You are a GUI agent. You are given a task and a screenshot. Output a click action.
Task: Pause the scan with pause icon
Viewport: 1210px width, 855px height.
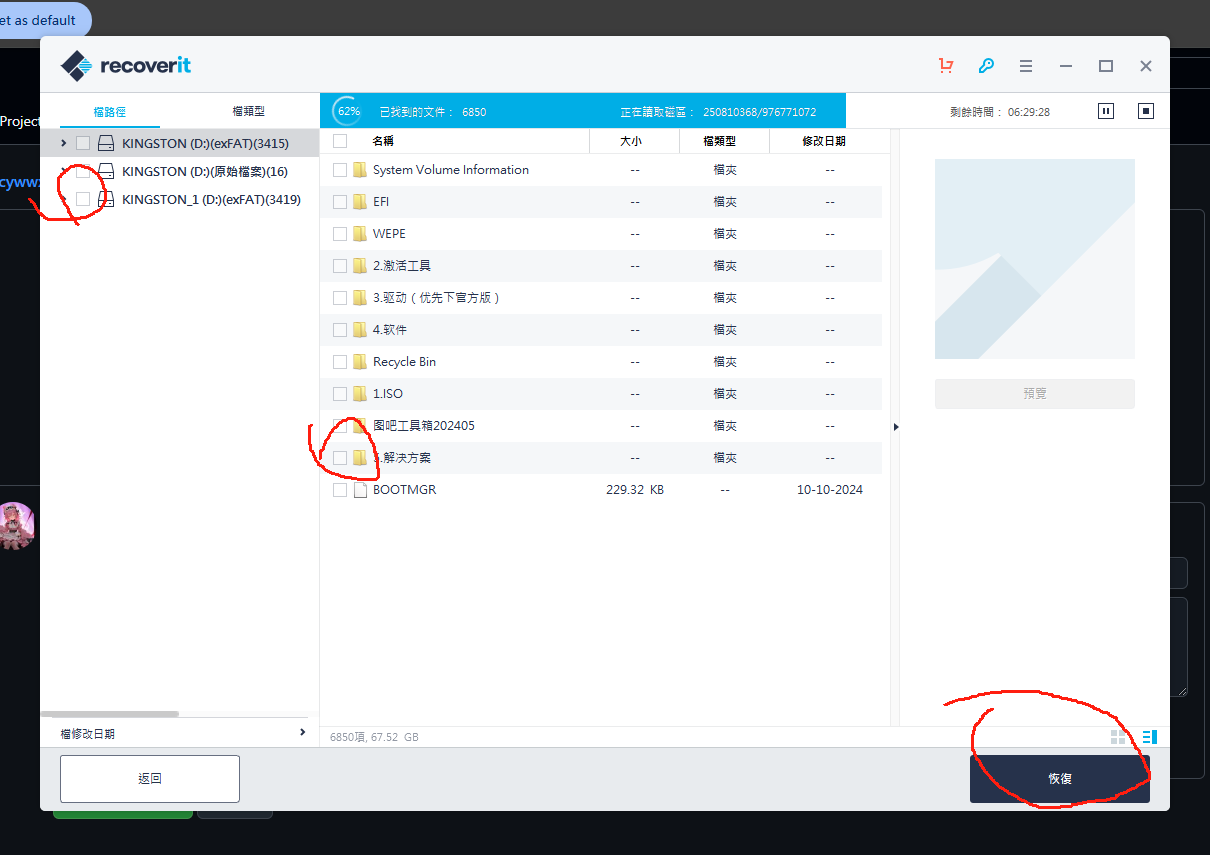point(1106,111)
